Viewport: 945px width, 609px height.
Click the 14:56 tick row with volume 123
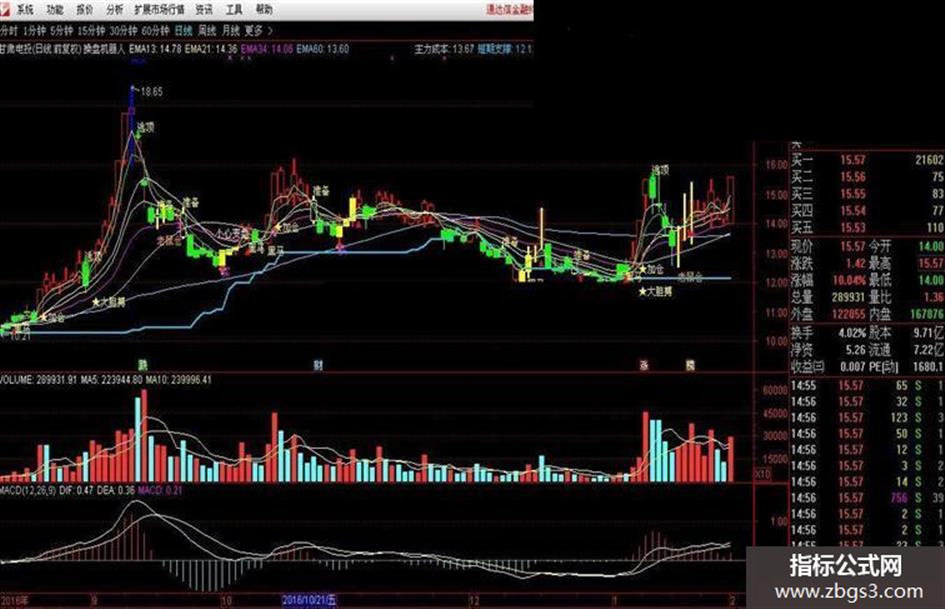867,417
